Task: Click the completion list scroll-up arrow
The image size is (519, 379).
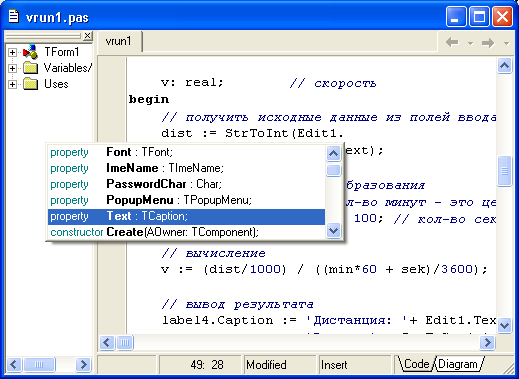Action: tap(334, 153)
